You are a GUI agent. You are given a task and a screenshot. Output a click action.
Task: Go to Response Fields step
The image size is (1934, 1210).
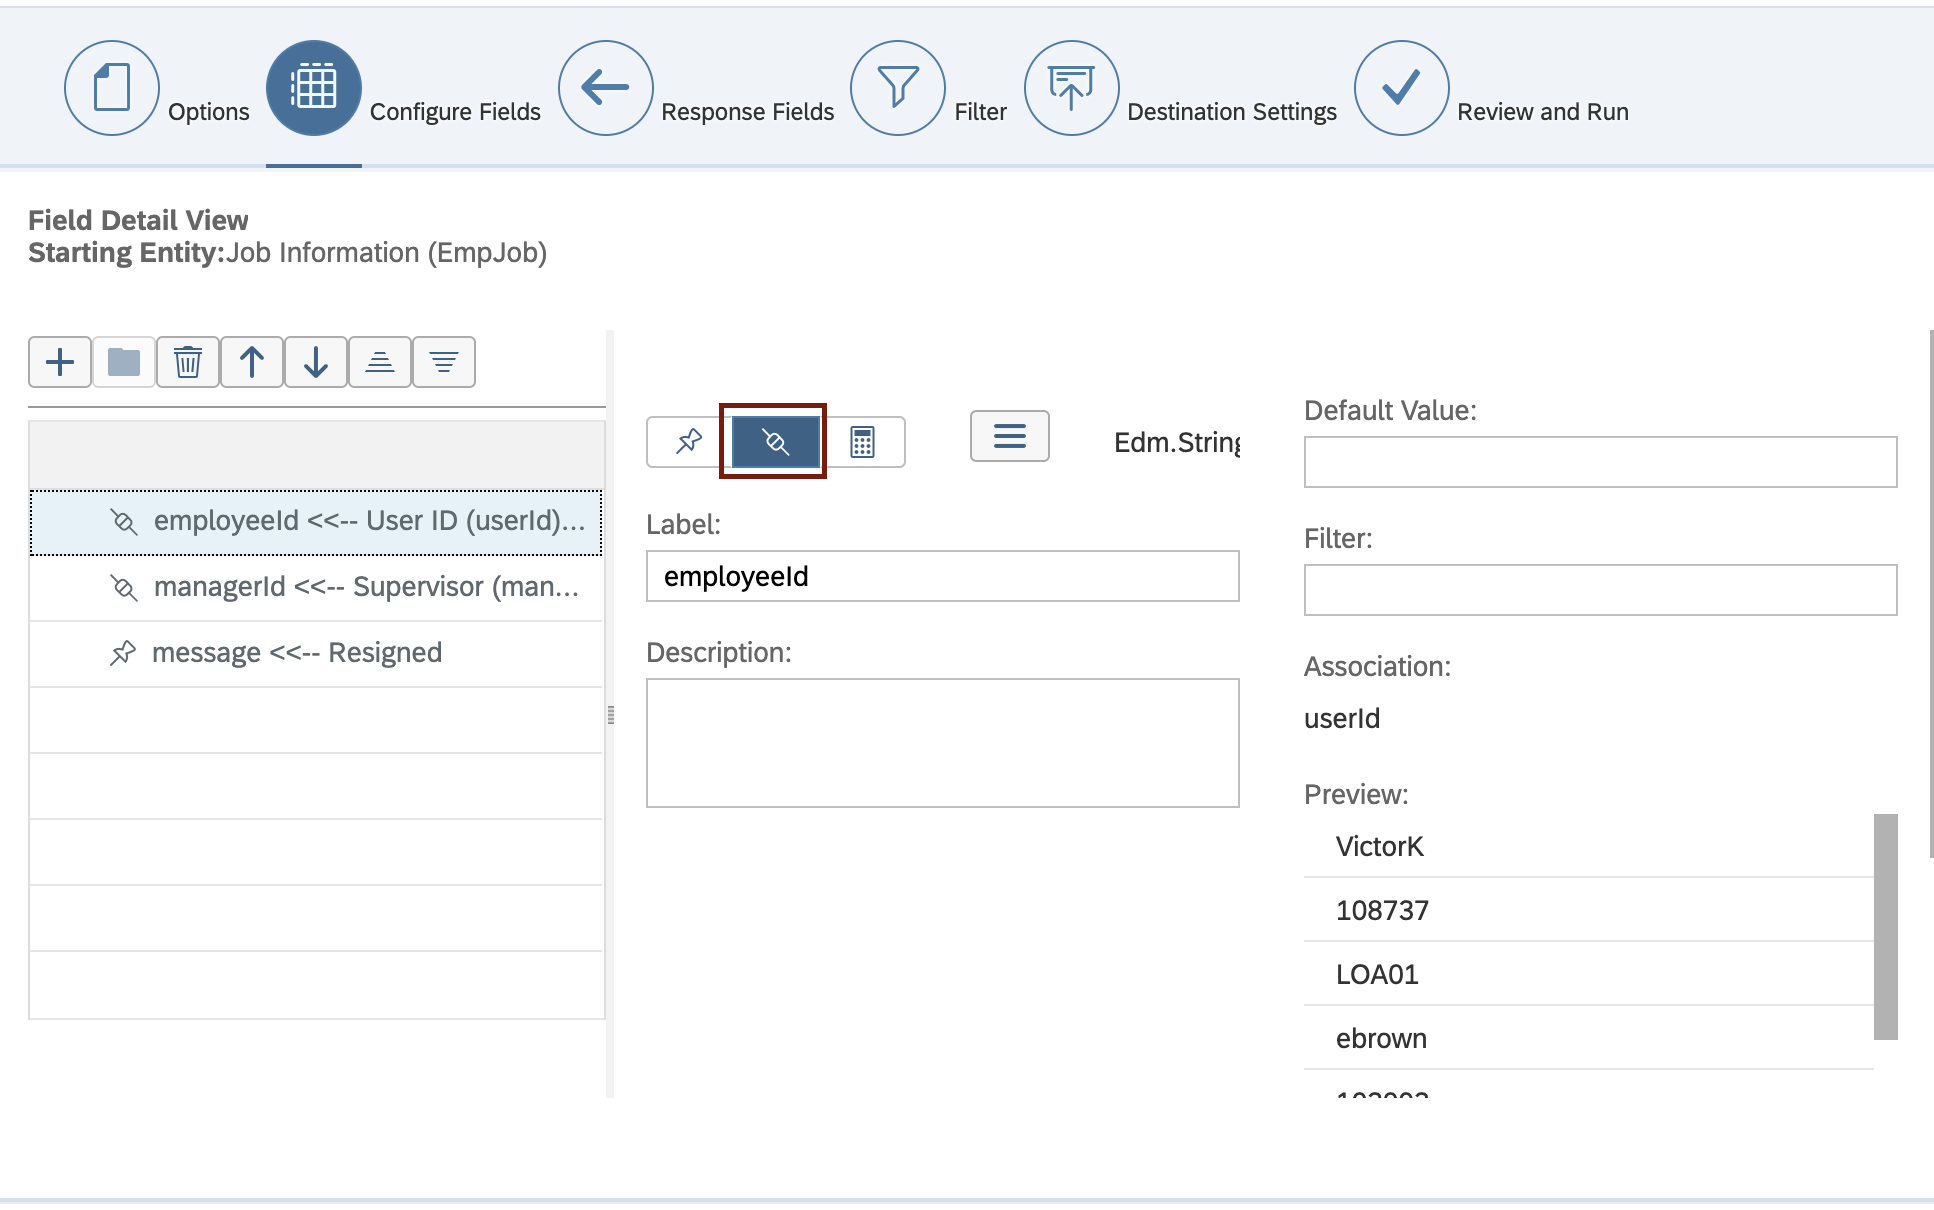coord(605,88)
